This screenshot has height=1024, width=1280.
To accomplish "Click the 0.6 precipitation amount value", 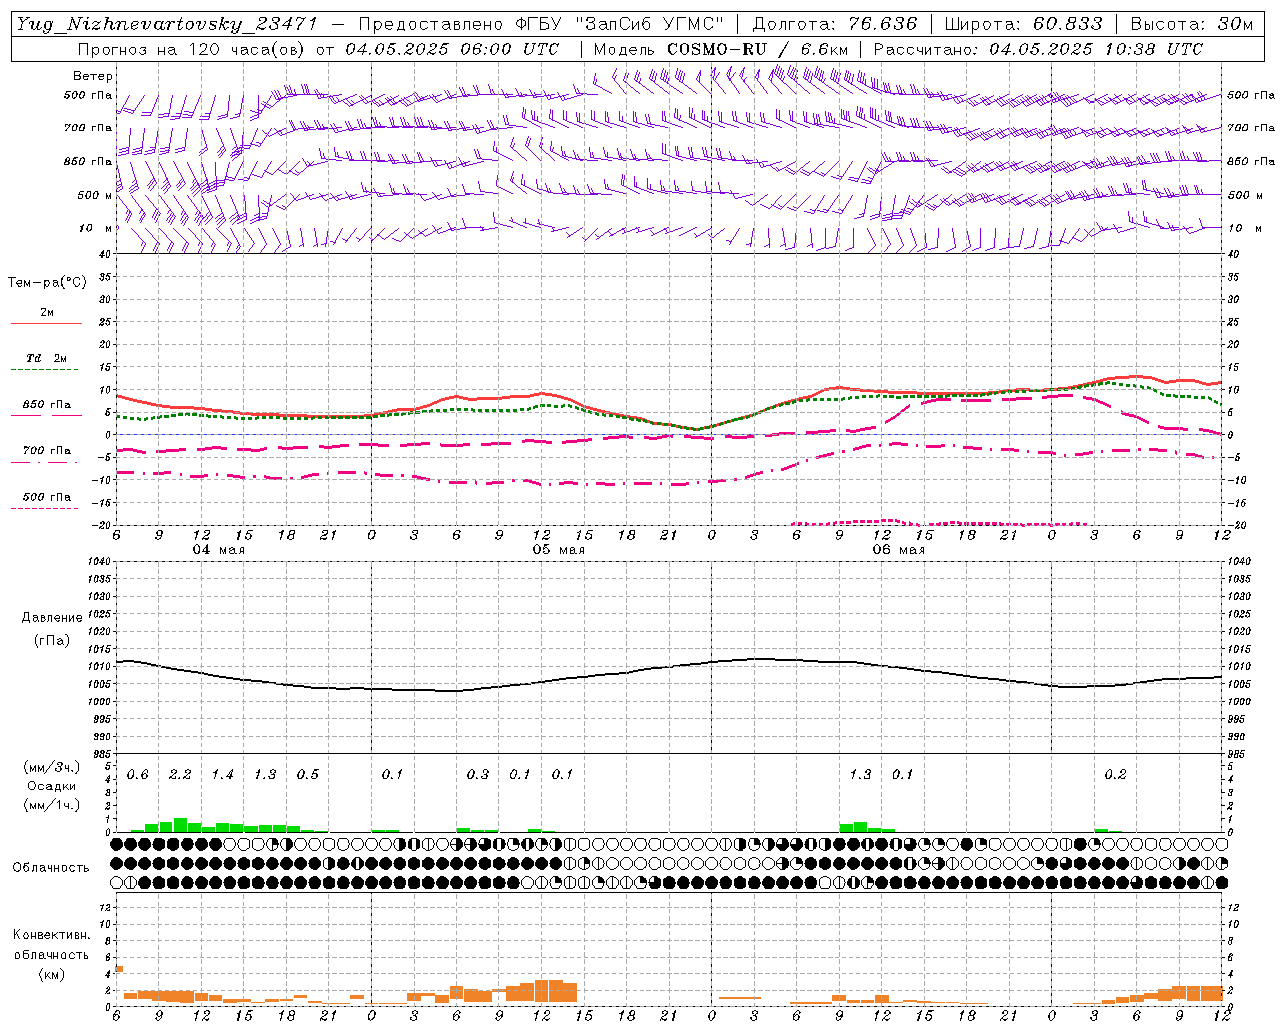I will (x=137, y=775).
